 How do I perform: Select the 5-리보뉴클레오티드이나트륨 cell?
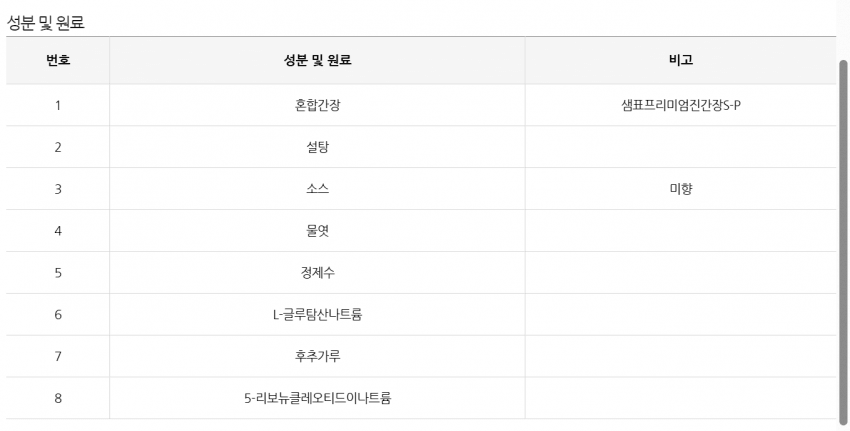317,398
